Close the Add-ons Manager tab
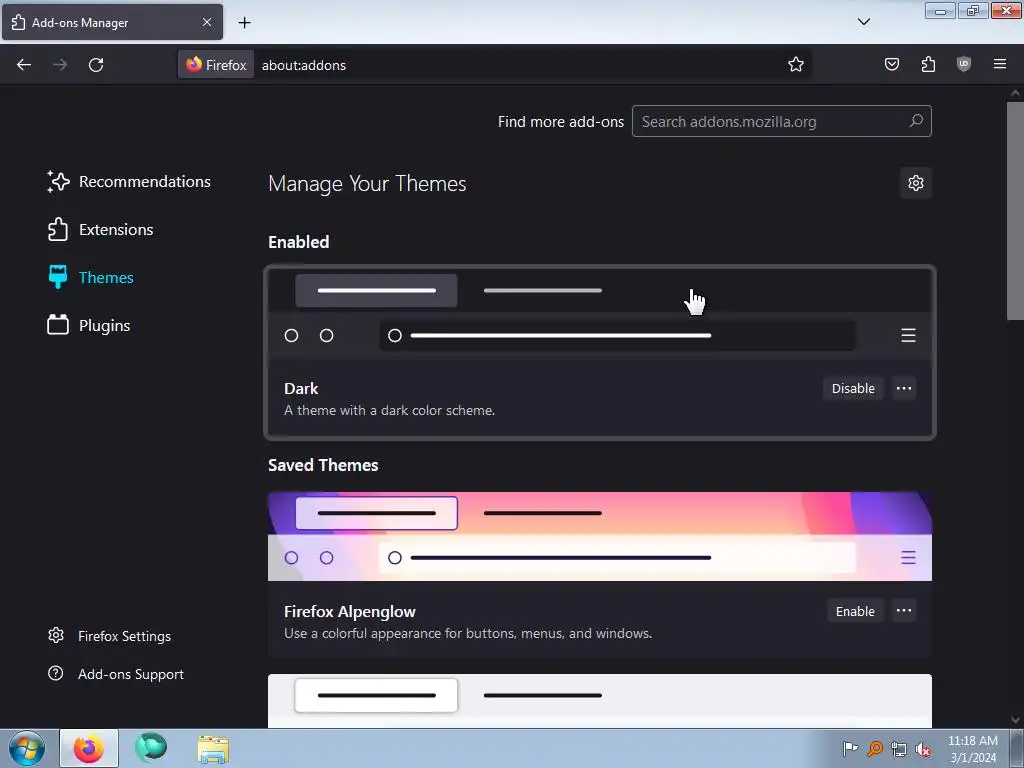Image resolution: width=1024 pixels, height=768 pixels. pyautogui.click(x=206, y=22)
